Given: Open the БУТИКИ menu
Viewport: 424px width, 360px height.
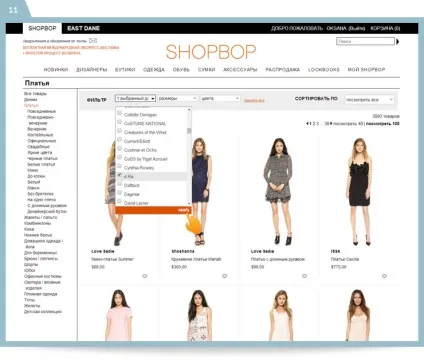Looking at the screenshot, I should pyautogui.click(x=125, y=70).
